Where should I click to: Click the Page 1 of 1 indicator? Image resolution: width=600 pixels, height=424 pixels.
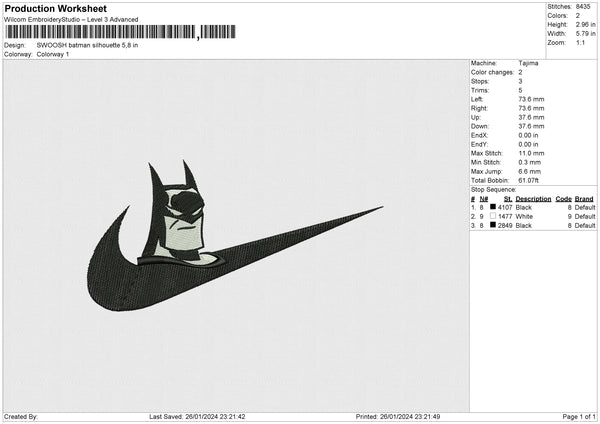(x=579, y=417)
